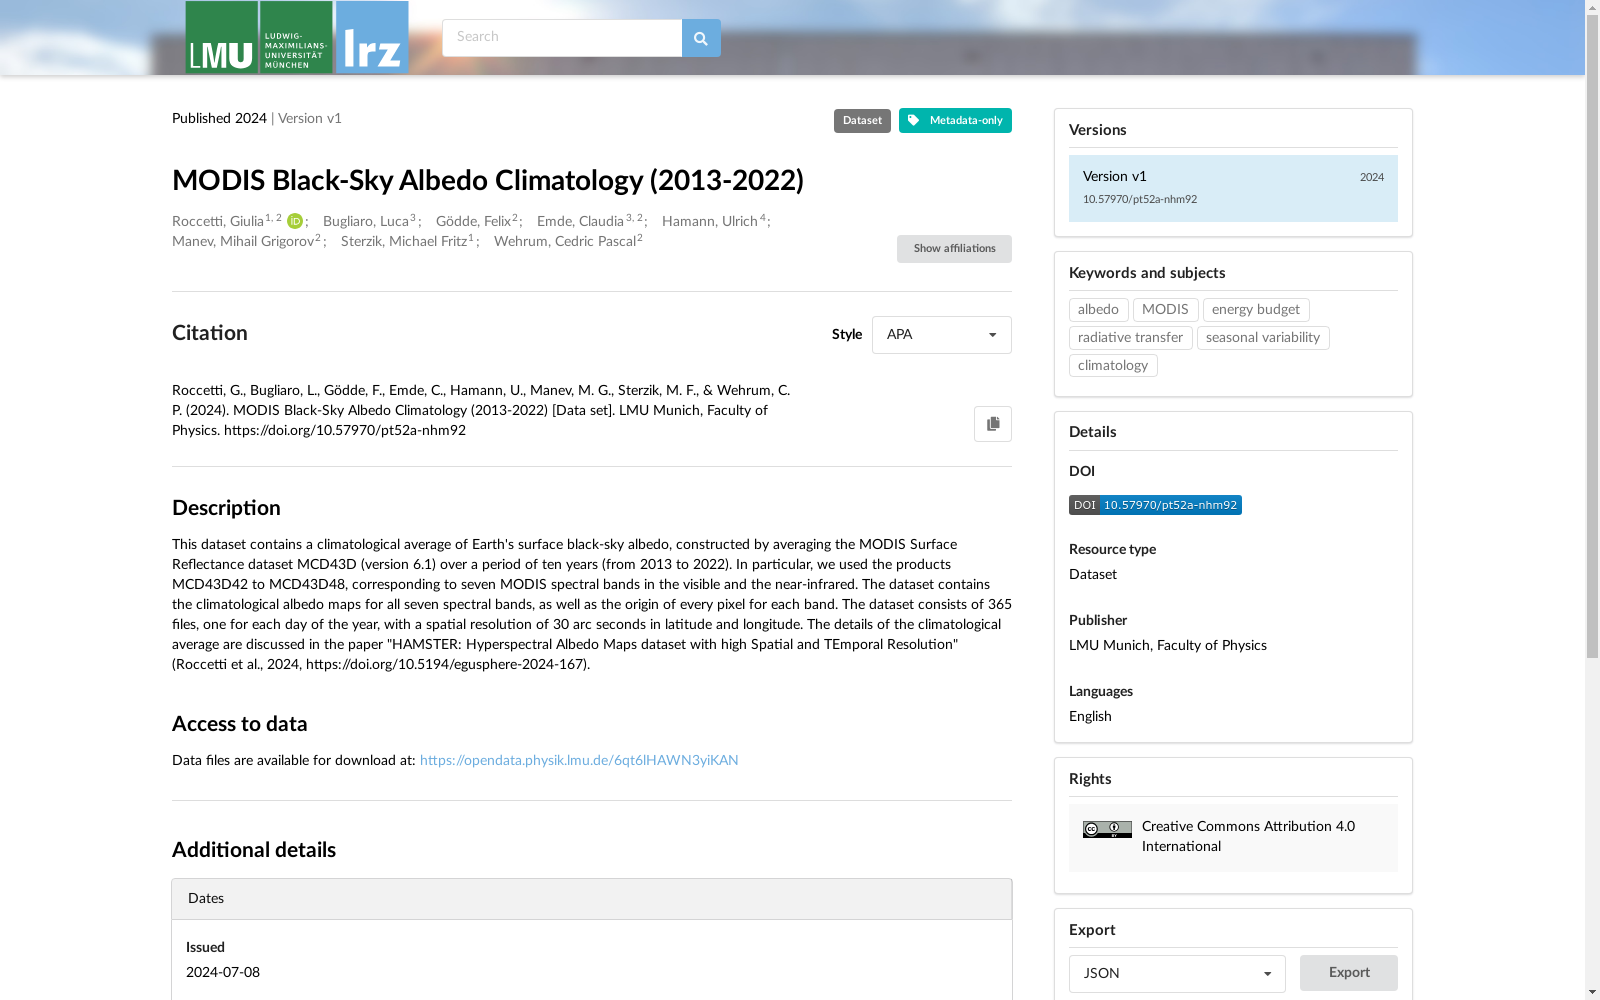
Task: Click the DOI badge 10.57970/pt52a-nhm92
Action: coord(1155,505)
